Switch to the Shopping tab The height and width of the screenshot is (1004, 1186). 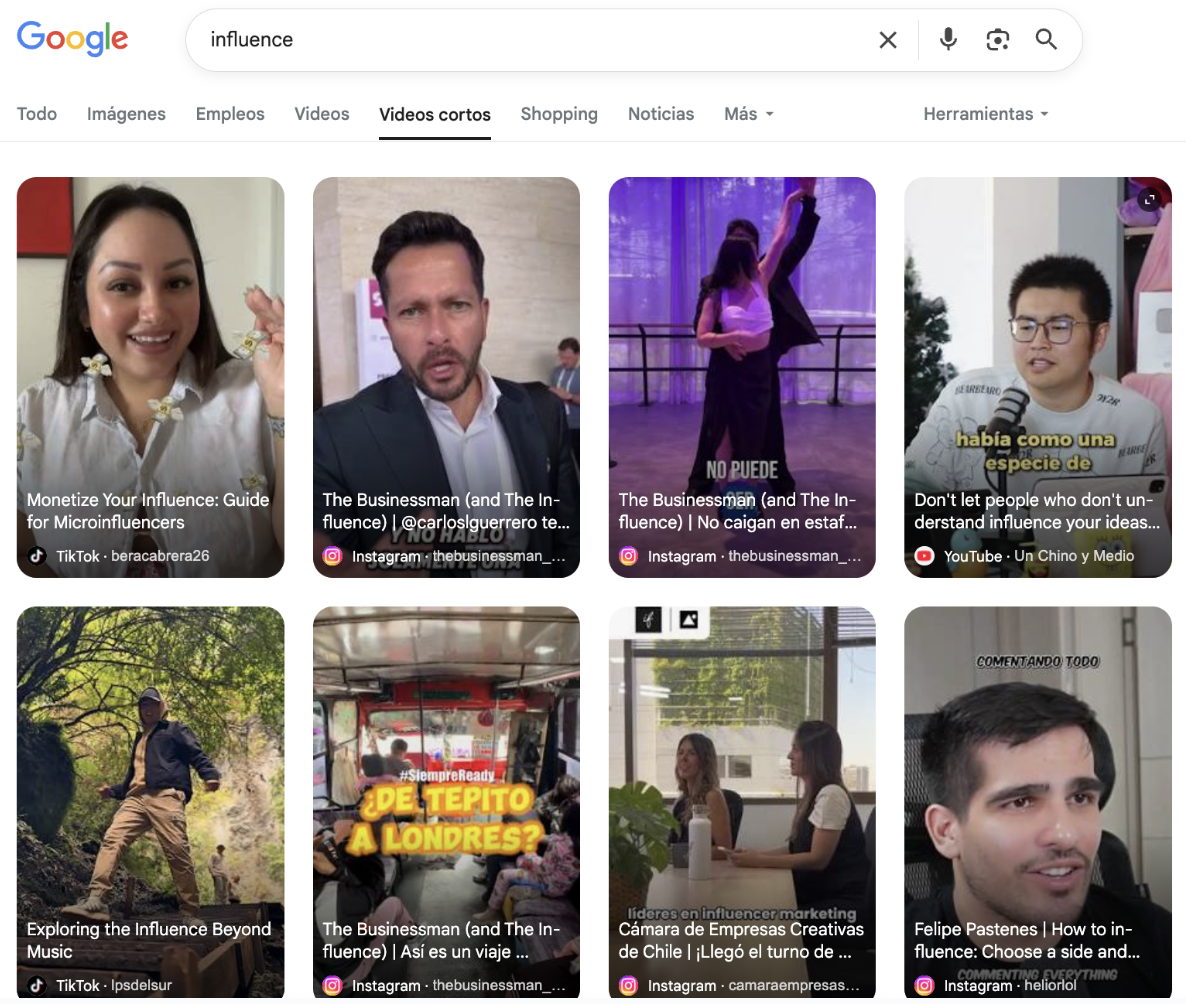559,114
